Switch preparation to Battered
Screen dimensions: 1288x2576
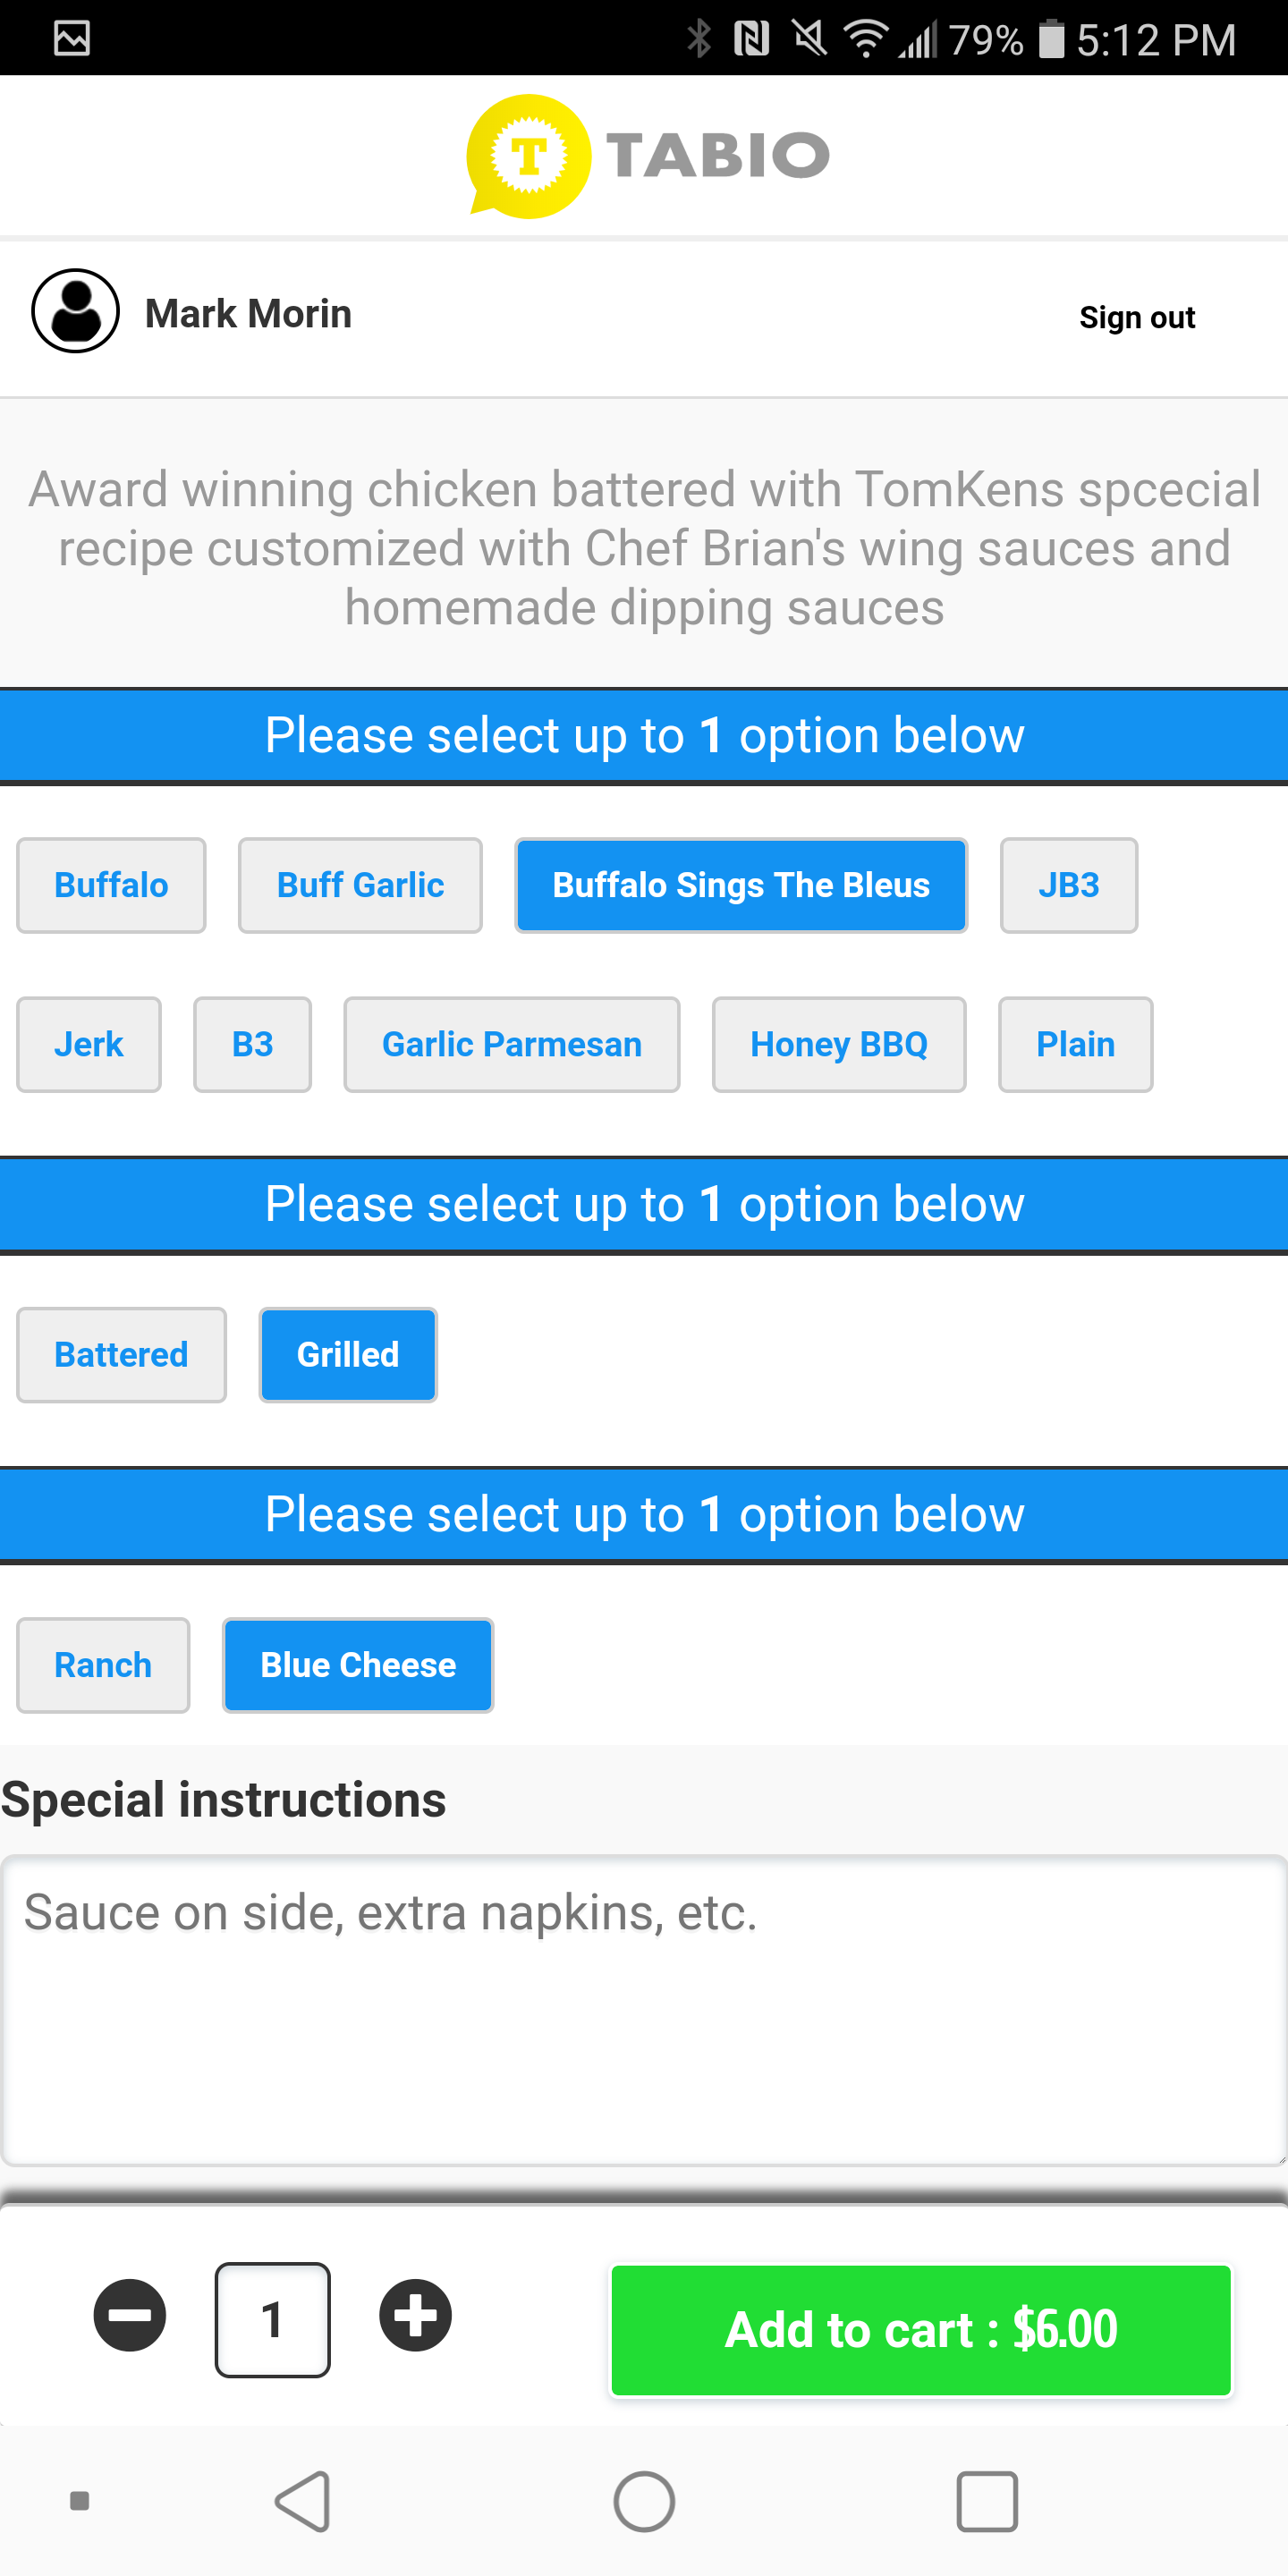pos(121,1354)
